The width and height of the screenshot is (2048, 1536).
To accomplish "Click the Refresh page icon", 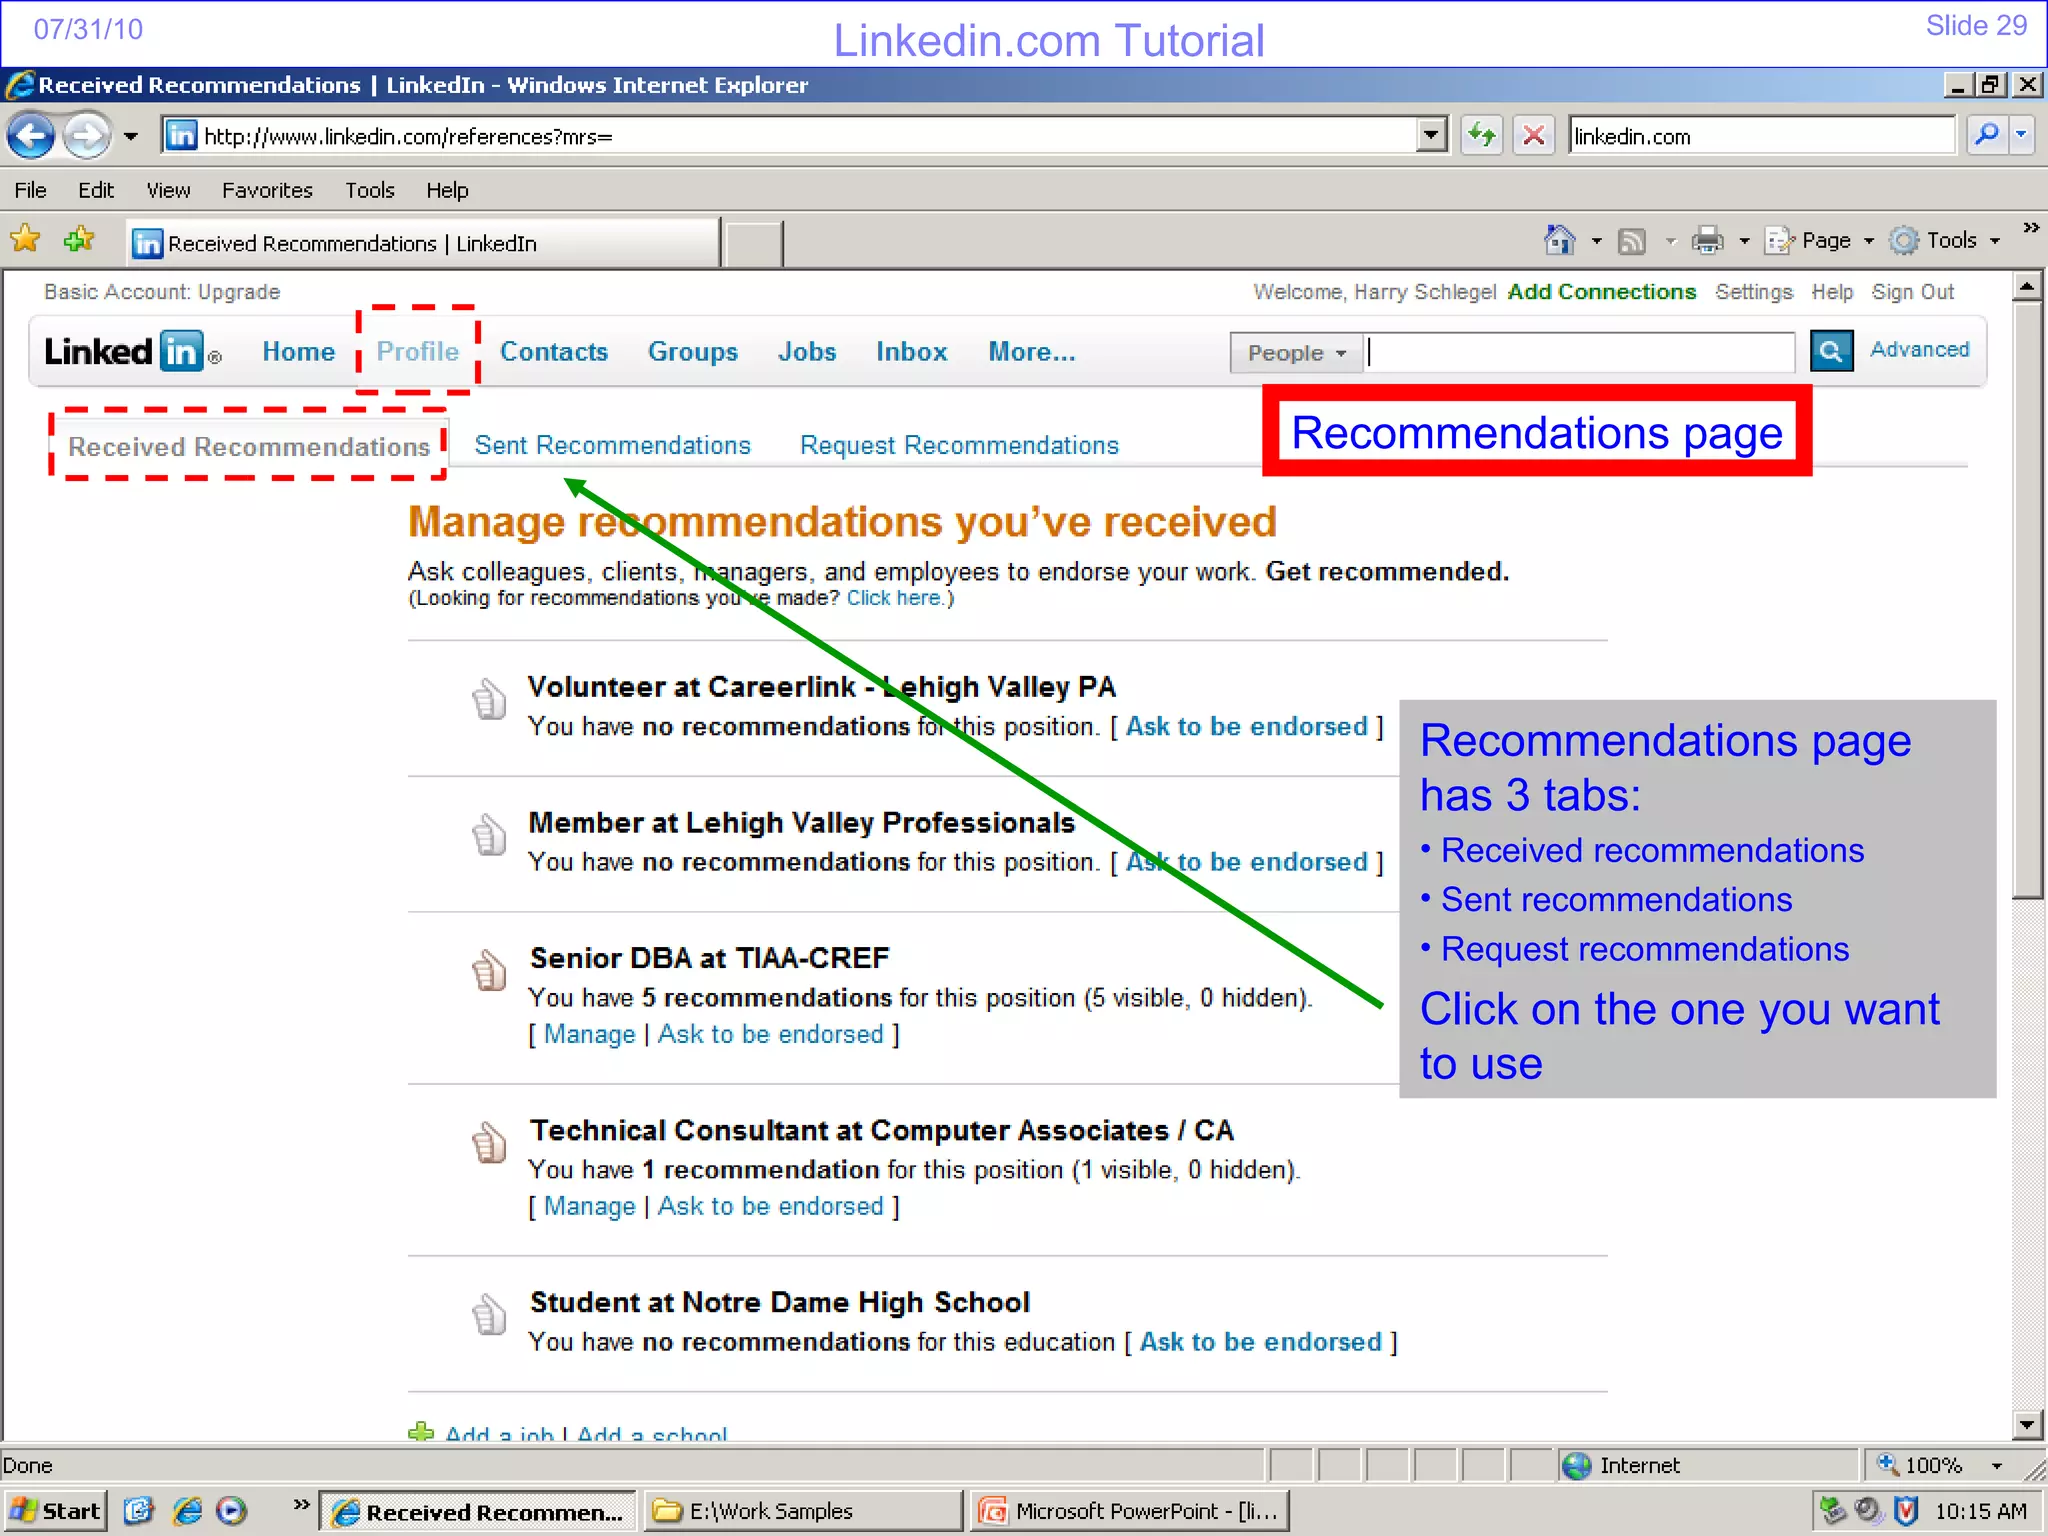I will pos(1481,135).
